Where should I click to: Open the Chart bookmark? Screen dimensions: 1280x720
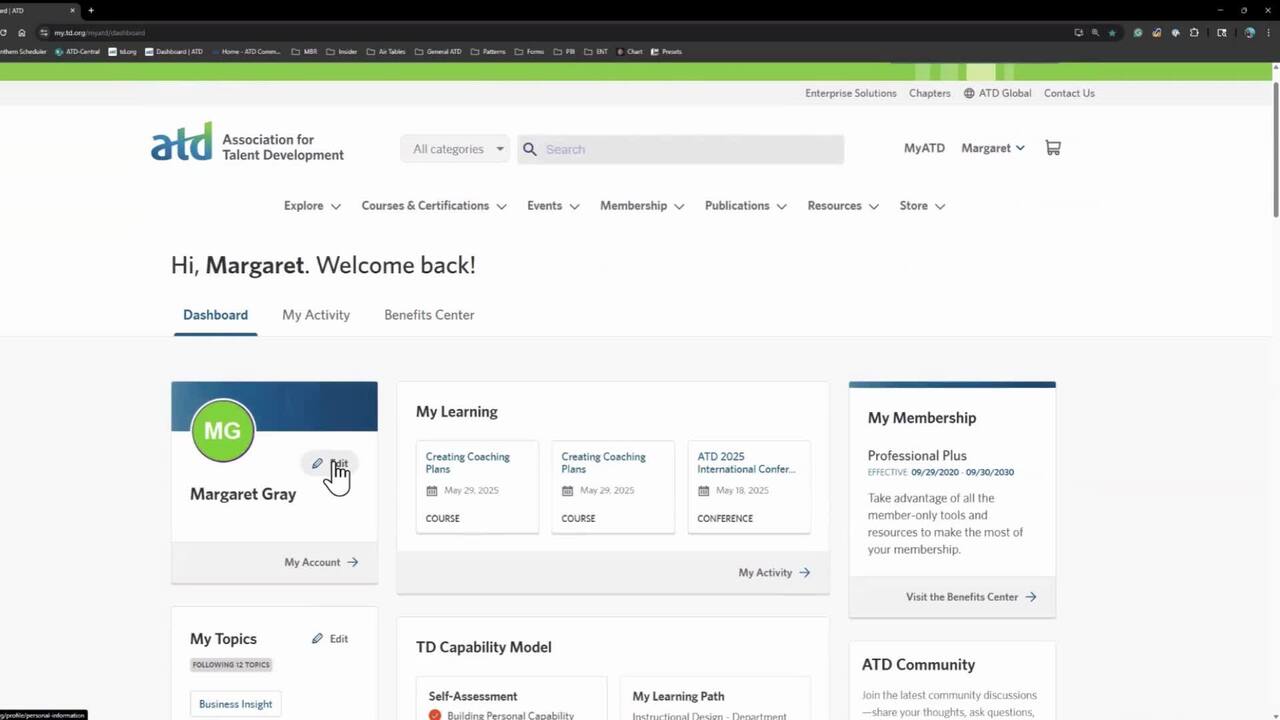[x=630, y=51]
